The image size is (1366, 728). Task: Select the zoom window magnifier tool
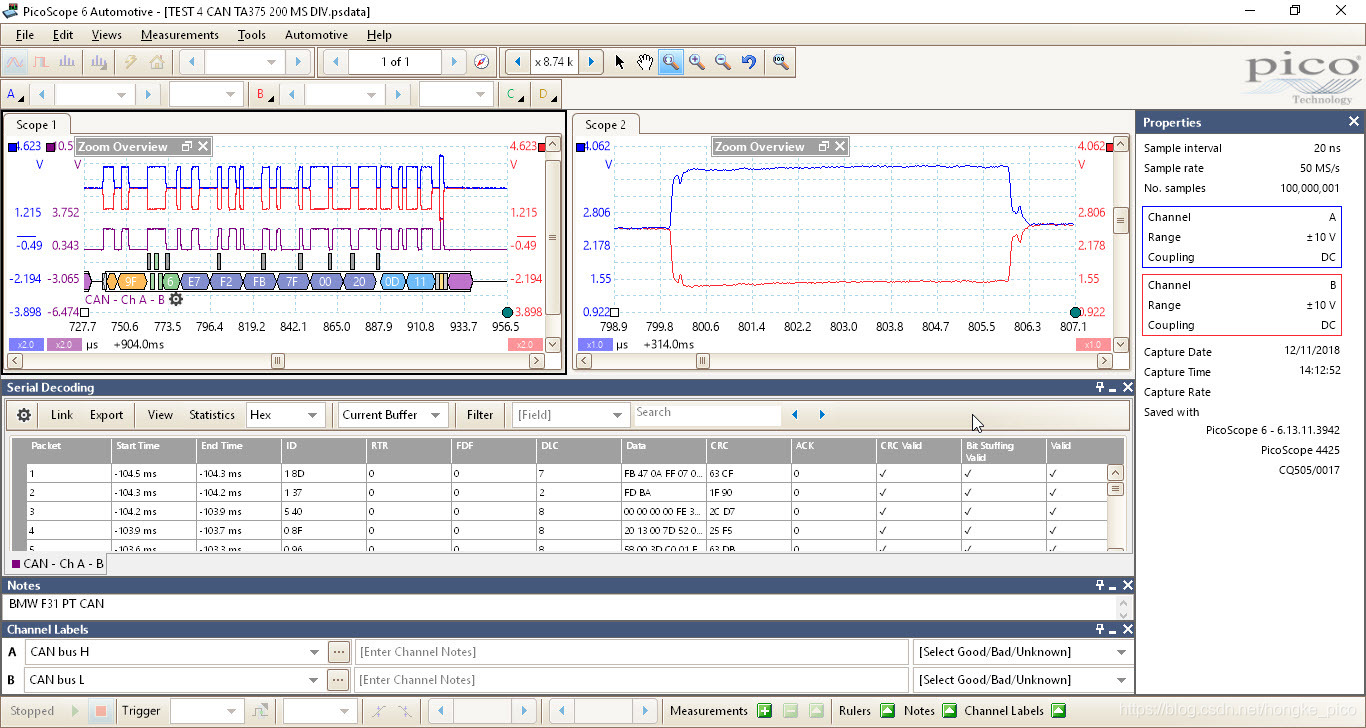click(x=671, y=62)
